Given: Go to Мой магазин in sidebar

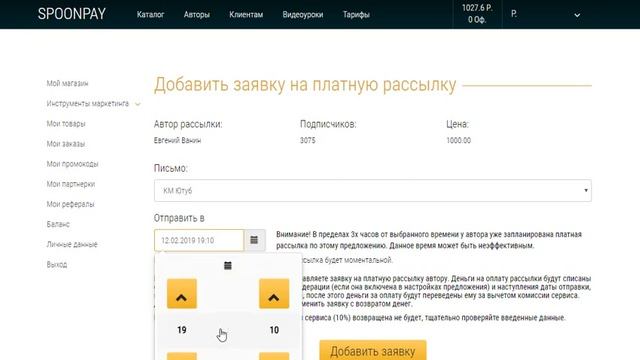Looking at the screenshot, I should pyautogui.click(x=67, y=83).
